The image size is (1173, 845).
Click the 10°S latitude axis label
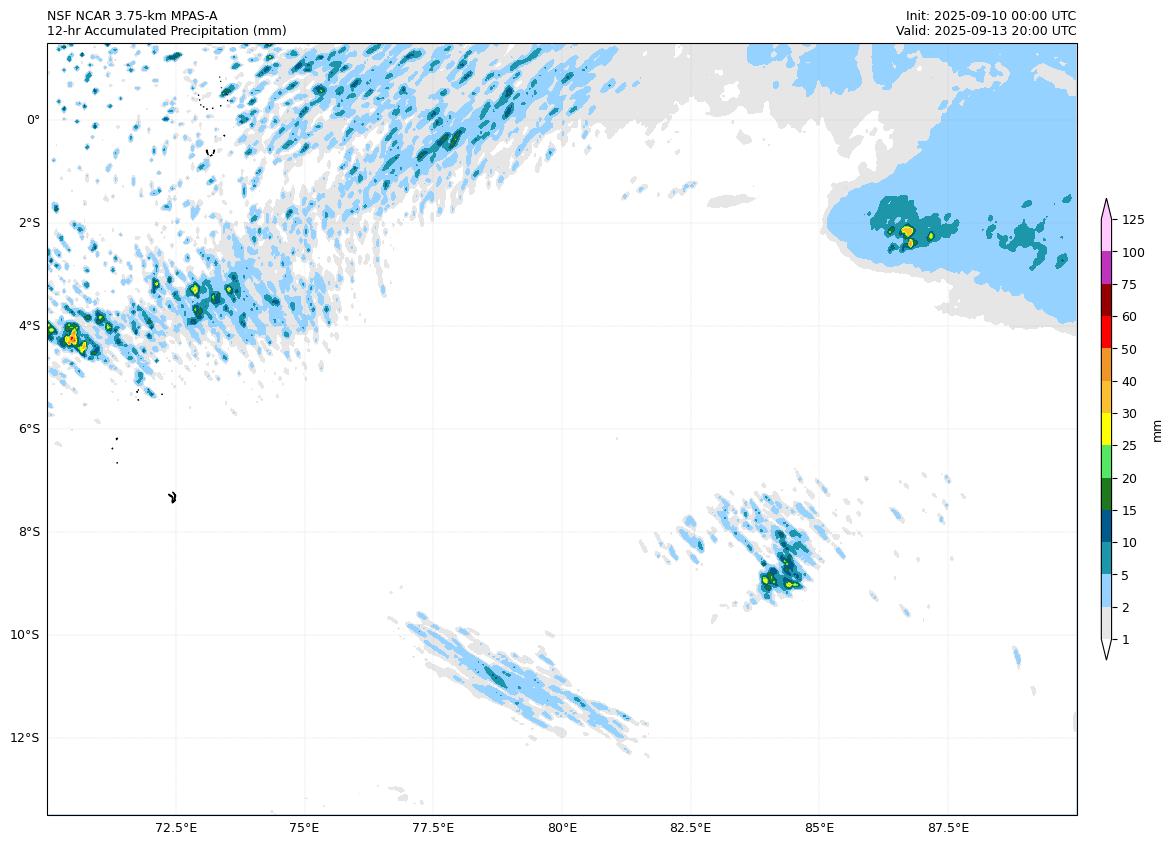pos(25,635)
